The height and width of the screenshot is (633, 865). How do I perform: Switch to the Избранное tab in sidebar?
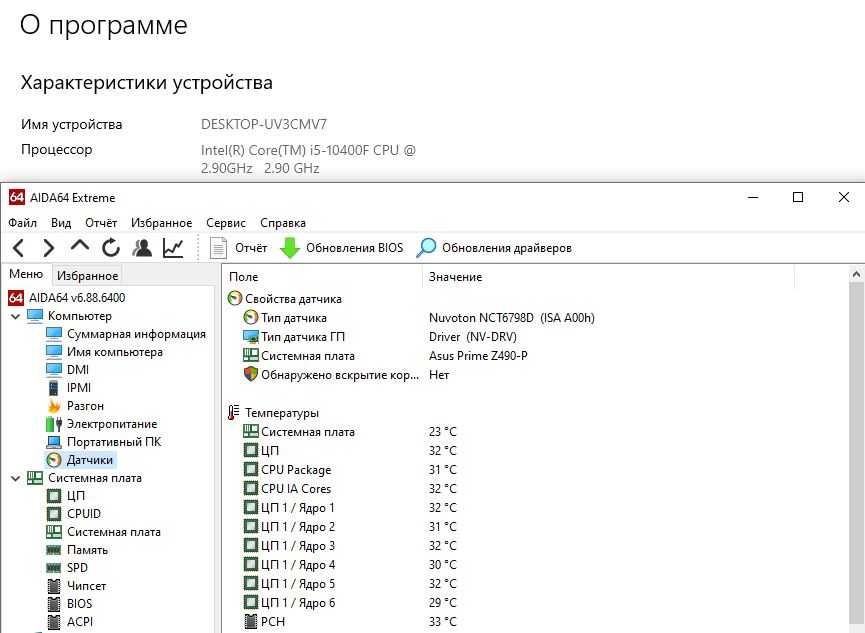click(x=87, y=275)
